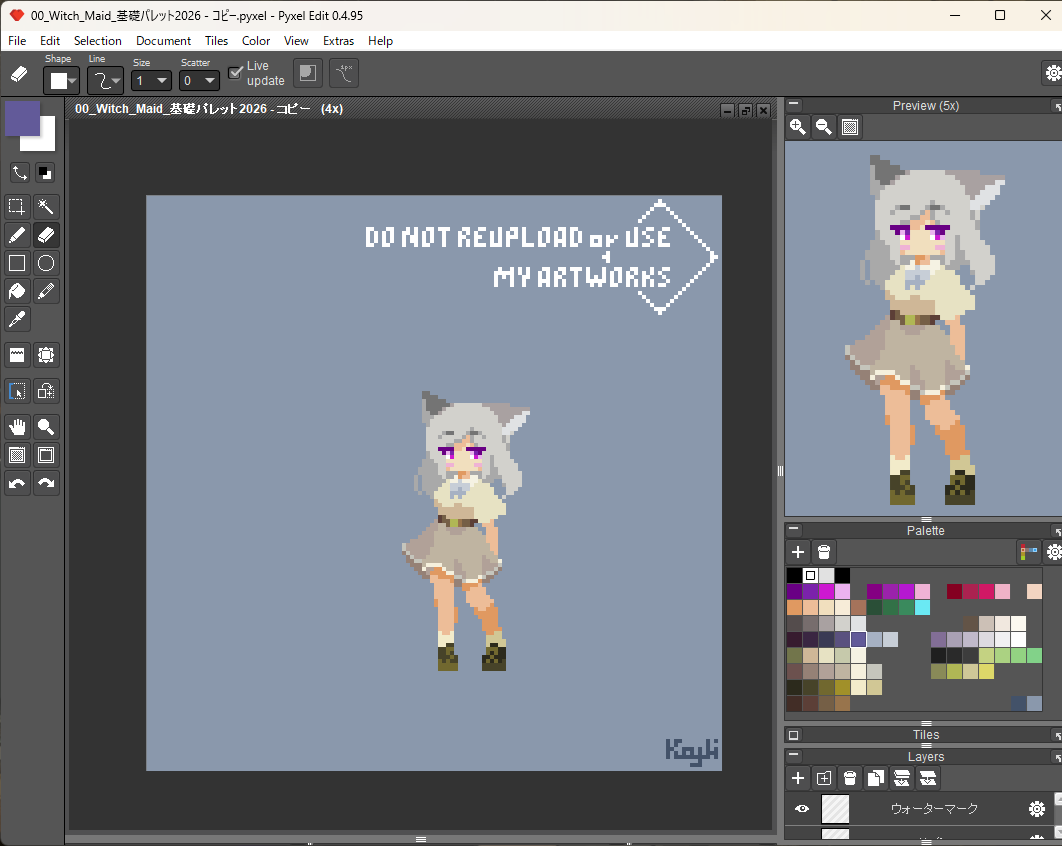Zoom out on the Preview panel
This screenshot has width=1062, height=846.
tap(824, 127)
